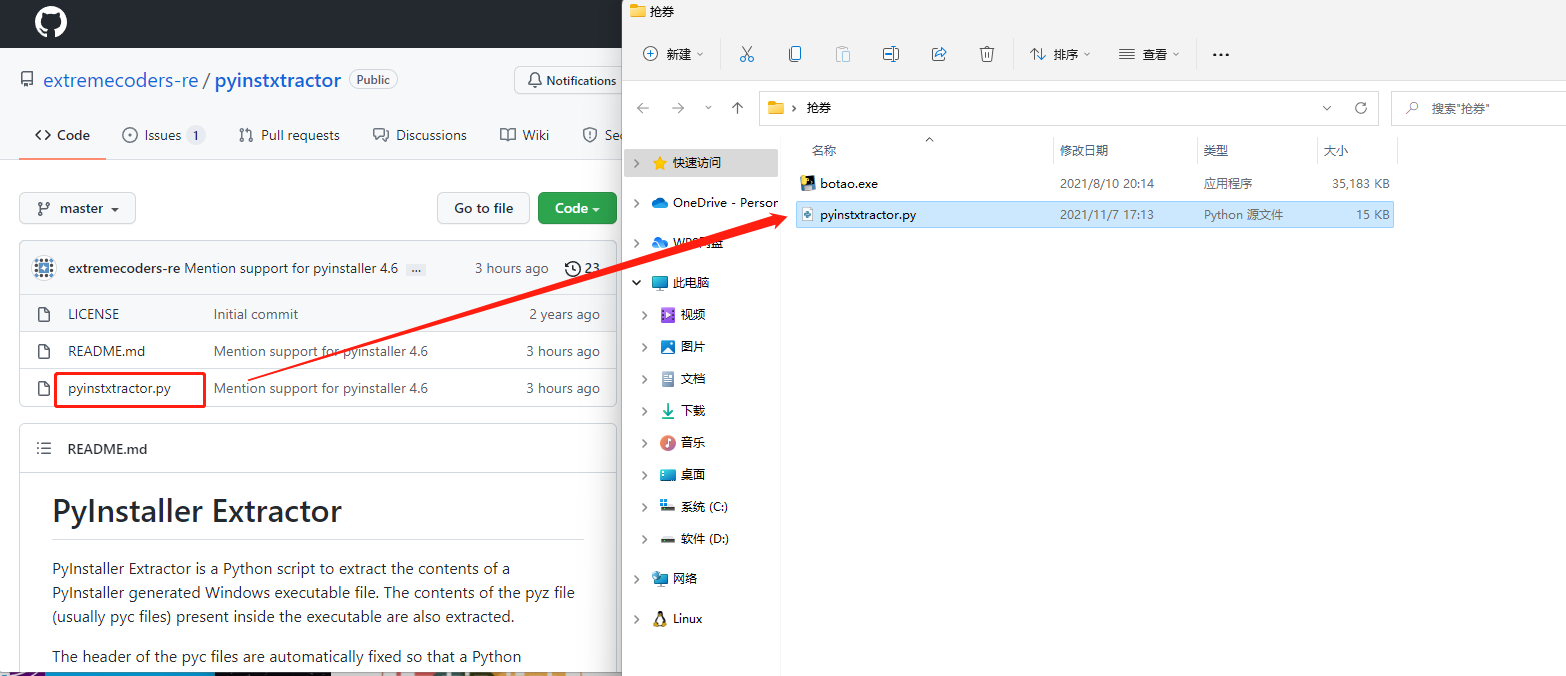Expand the Linux tree node
This screenshot has width=1566, height=676.
pyautogui.click(x=638, y=619)
